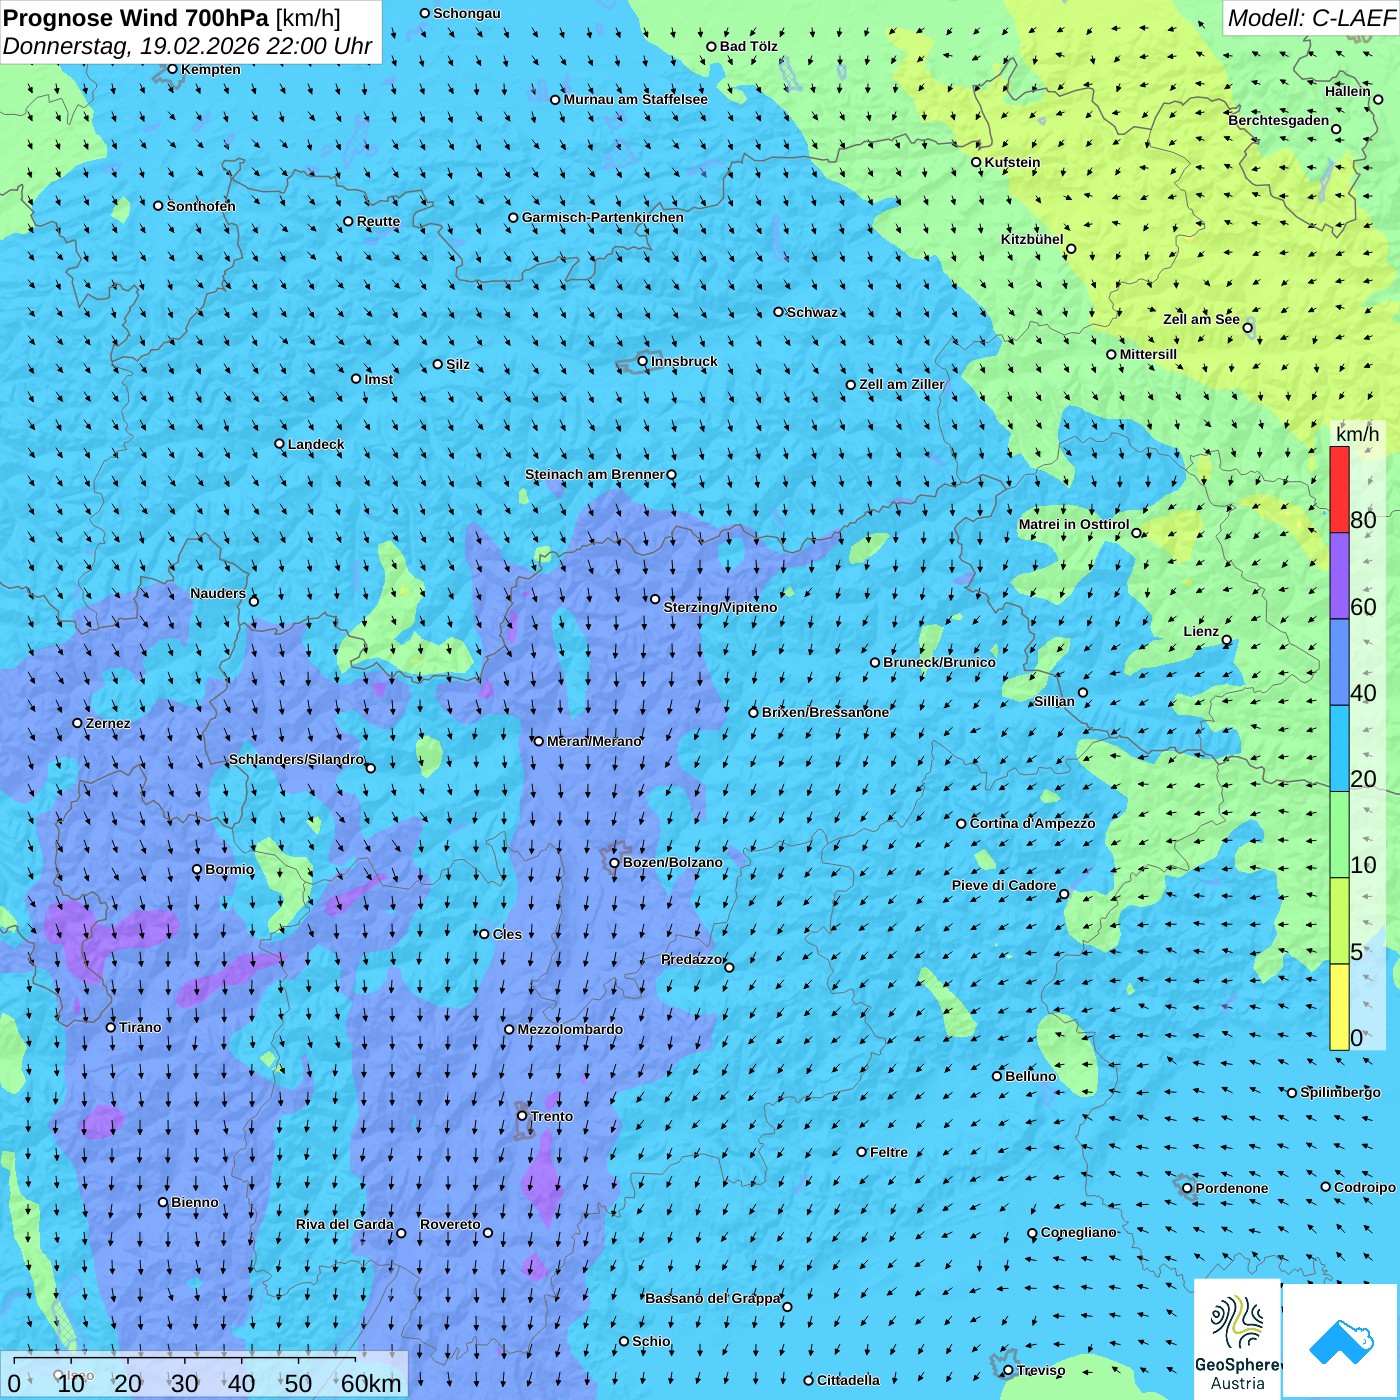Click the date "Donnerstag, 19.02.2026 22:00 Uhr"

tap(187, 46)
